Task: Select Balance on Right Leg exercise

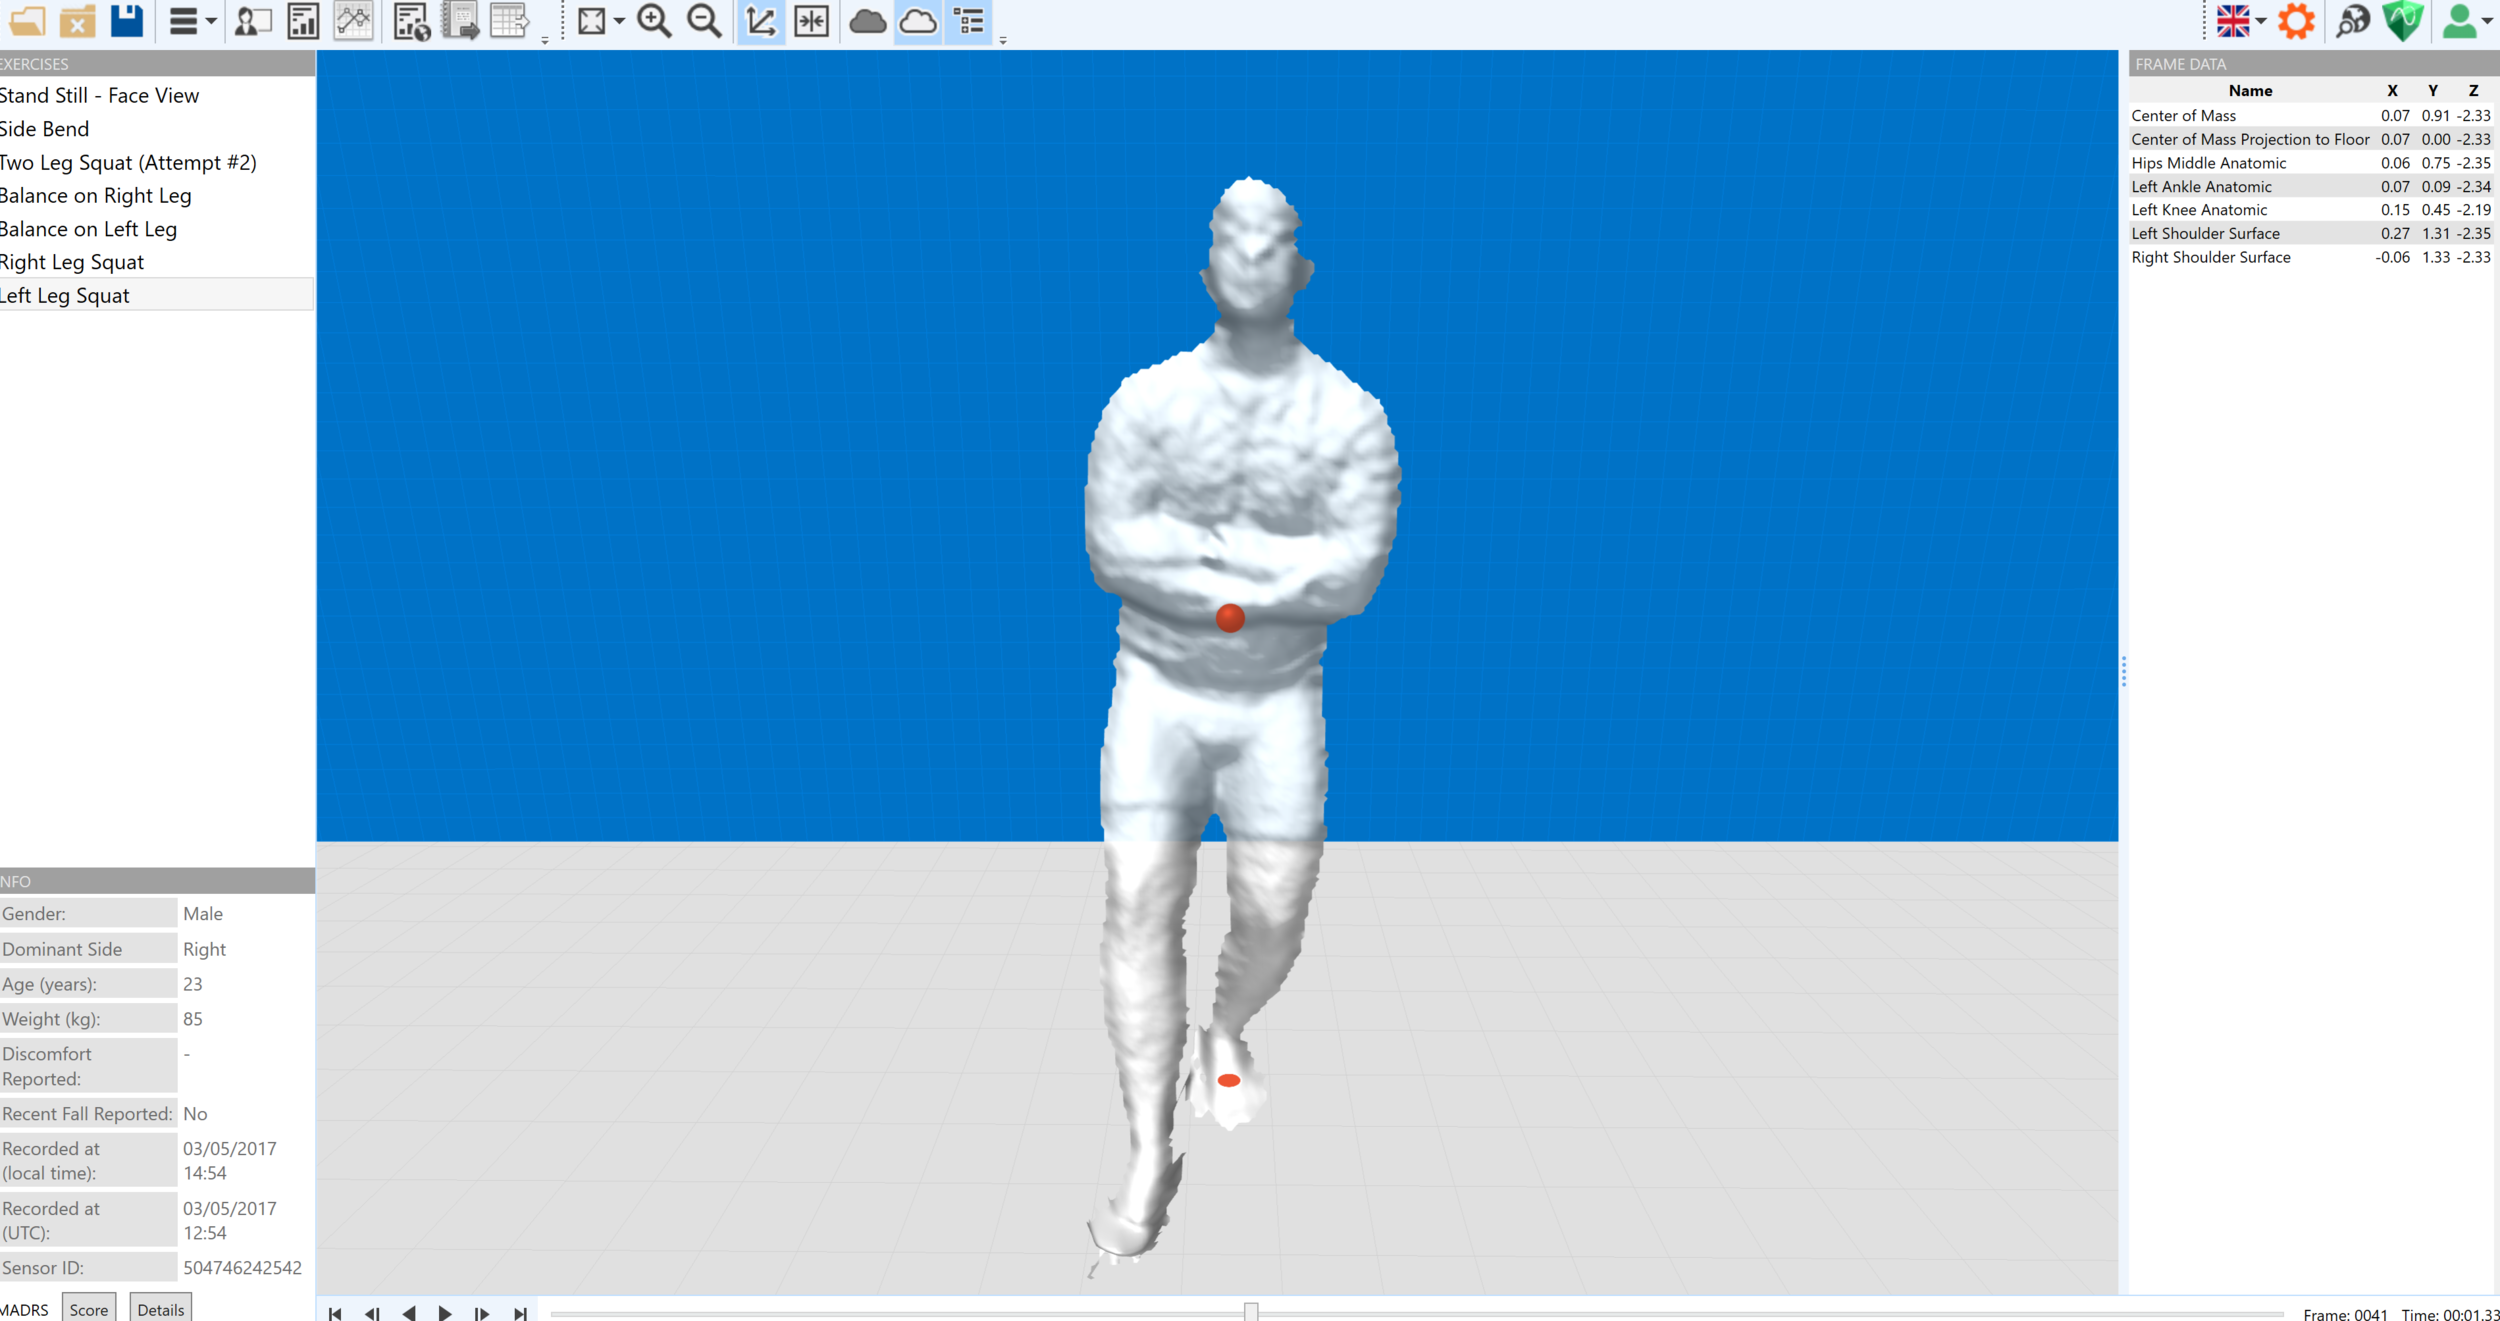Action: [96, 196]
